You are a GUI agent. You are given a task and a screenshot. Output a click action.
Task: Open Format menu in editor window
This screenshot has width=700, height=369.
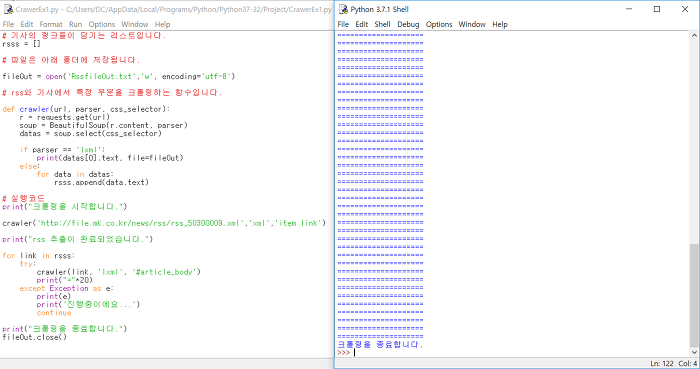(51, 24)
